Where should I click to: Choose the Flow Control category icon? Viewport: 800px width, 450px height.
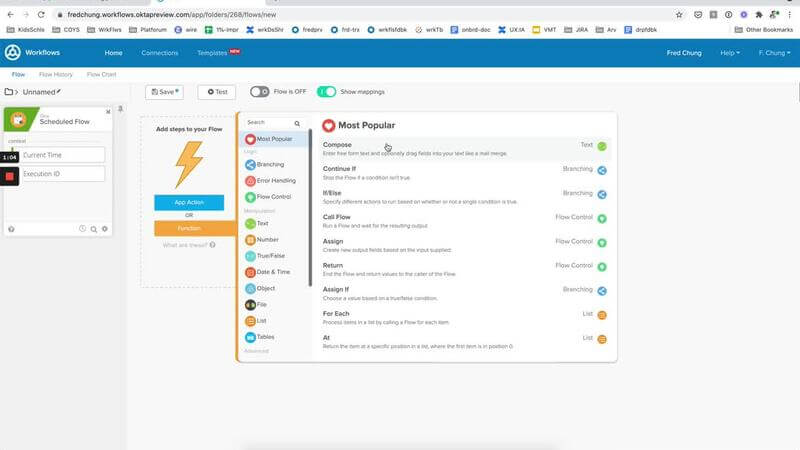250,197
